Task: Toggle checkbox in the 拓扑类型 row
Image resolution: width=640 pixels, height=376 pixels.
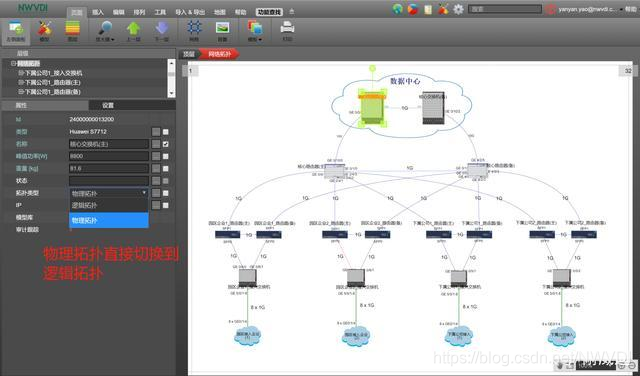Action: (x=165, y=193)
